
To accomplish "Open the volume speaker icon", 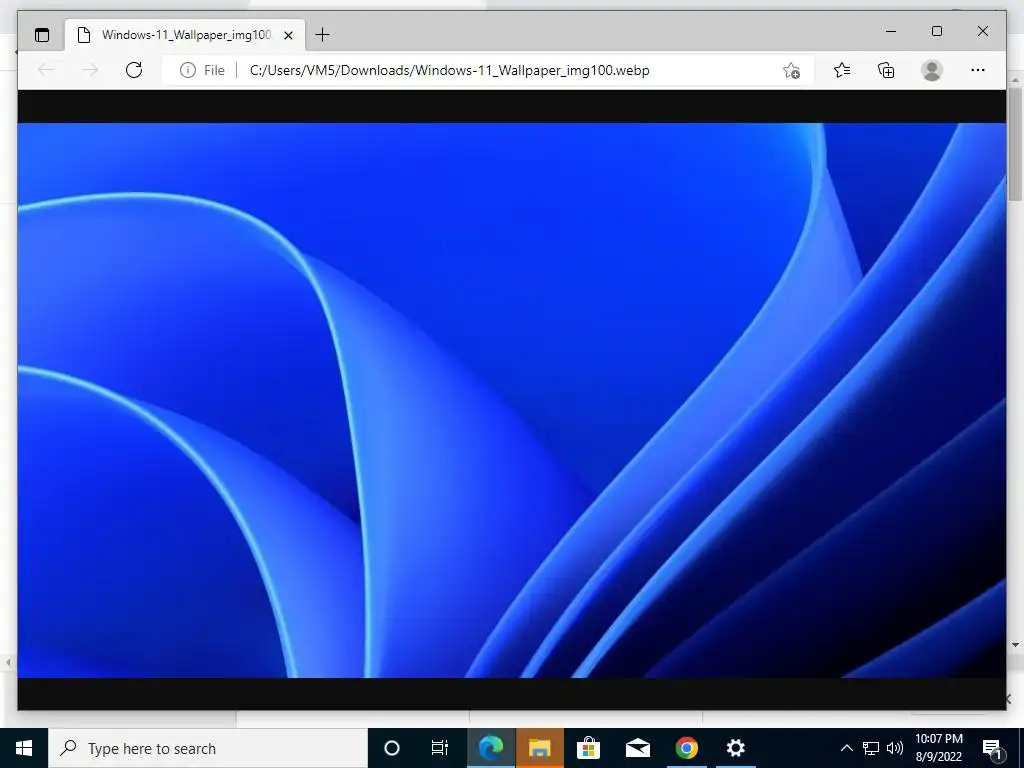I will pos(895,748).
